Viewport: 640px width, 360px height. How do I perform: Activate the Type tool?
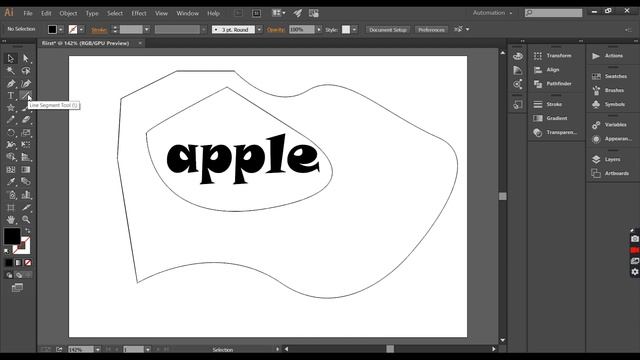(11, 96)
